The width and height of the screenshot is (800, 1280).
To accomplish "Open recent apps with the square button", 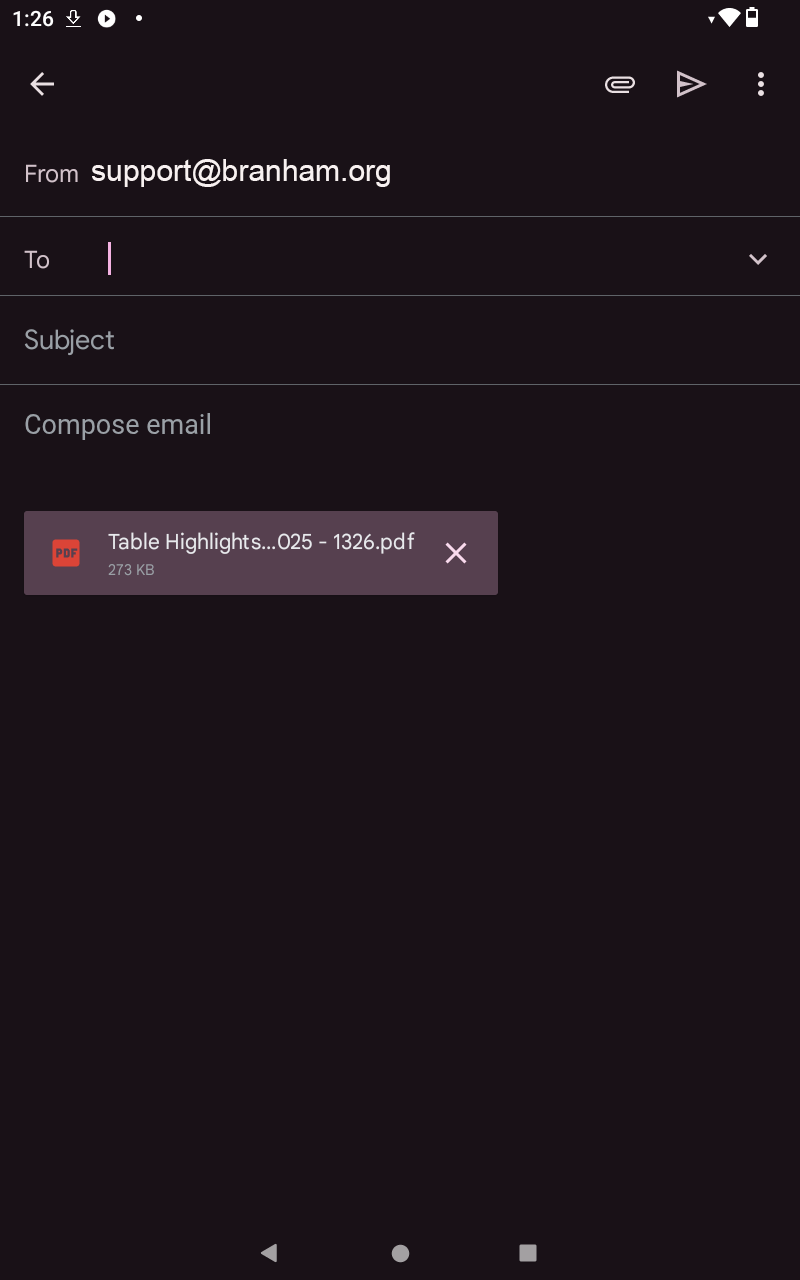I will click(x=528, y=1252).
